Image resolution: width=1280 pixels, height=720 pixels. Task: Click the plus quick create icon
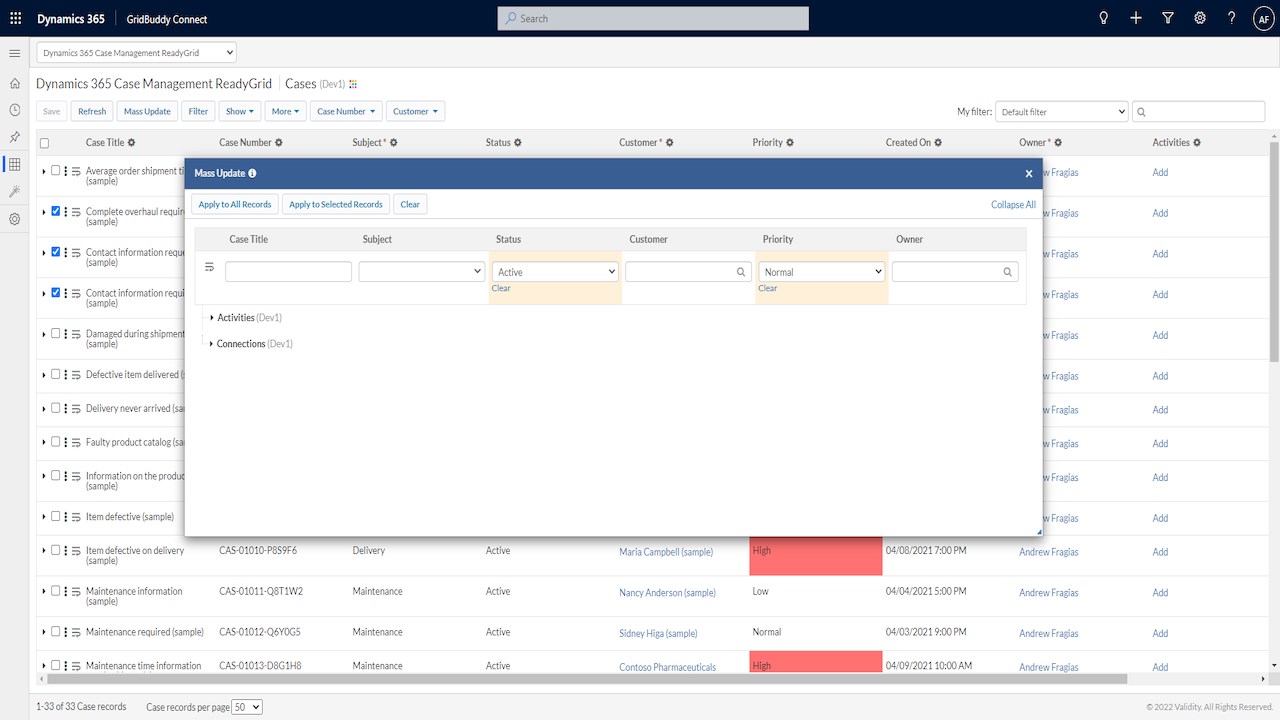[1136, 18]
